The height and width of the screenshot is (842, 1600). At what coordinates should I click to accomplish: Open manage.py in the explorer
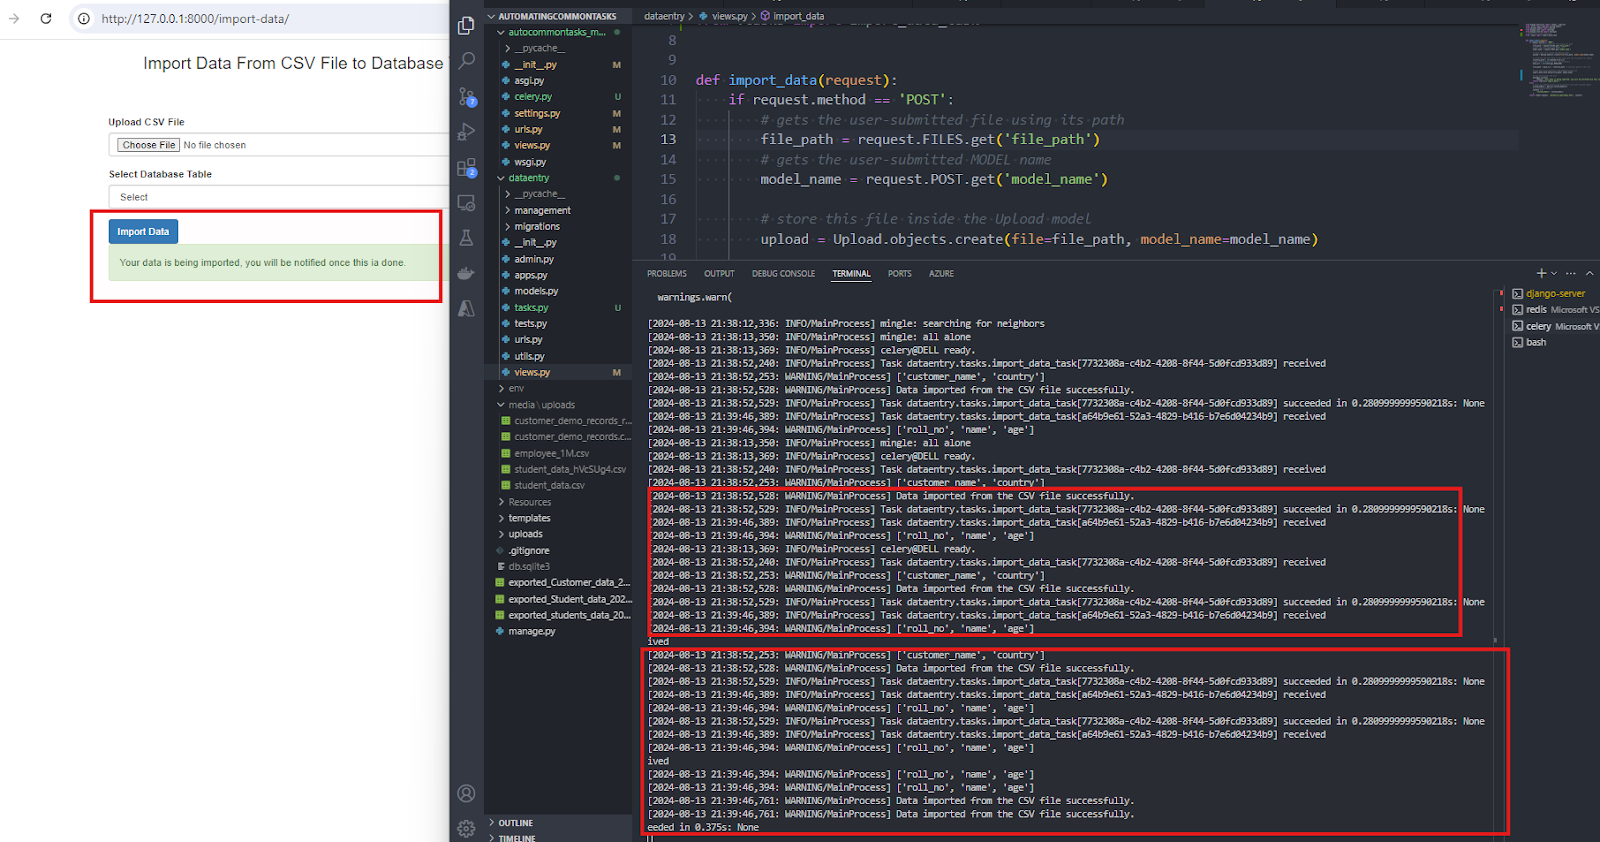click(531, 631)
